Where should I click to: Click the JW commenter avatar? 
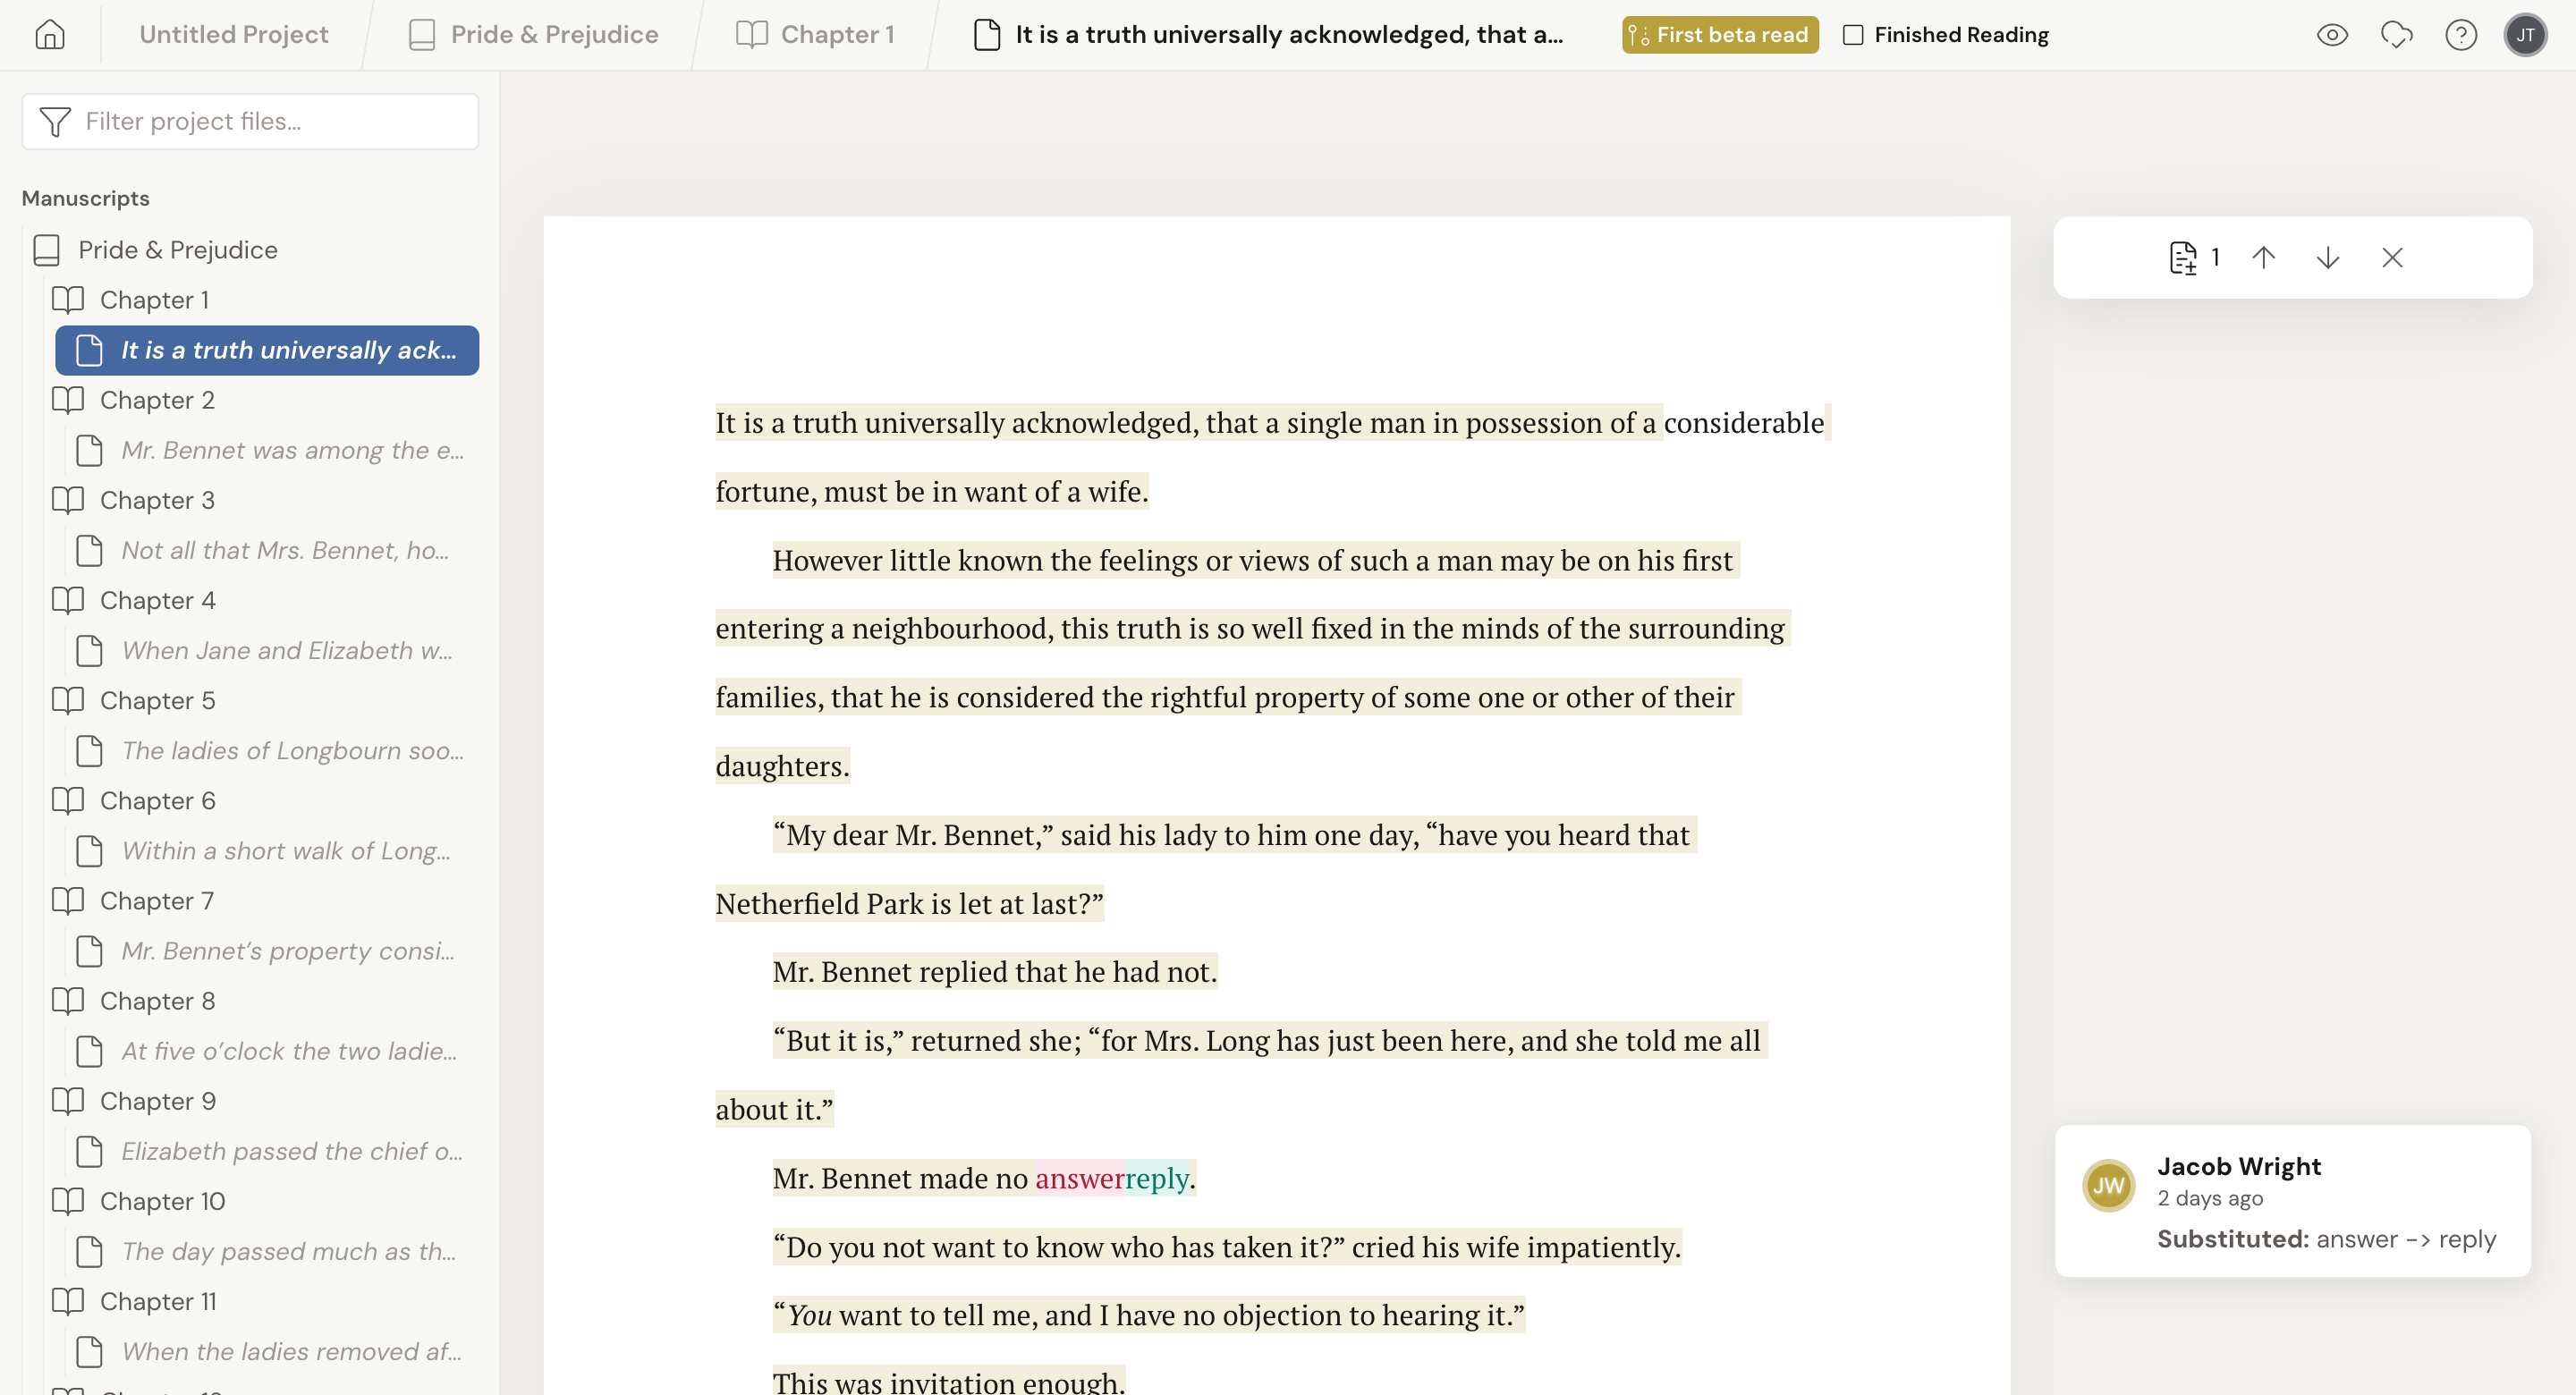pos(2107,1185)
